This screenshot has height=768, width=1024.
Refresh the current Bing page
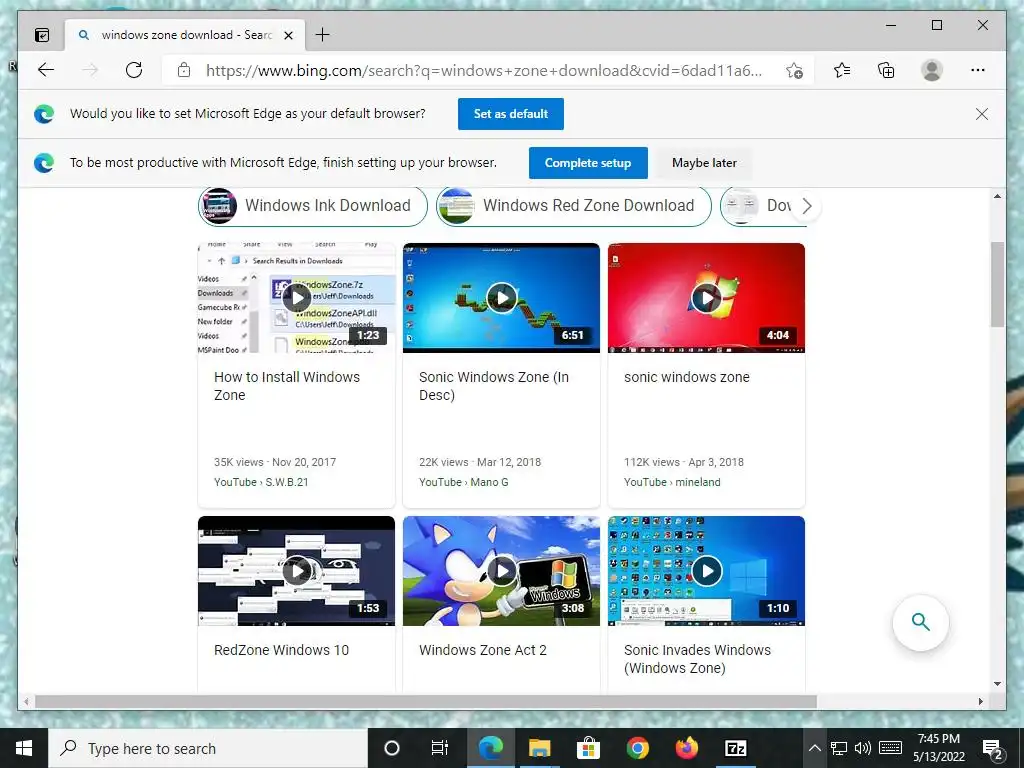click(134, 70)
